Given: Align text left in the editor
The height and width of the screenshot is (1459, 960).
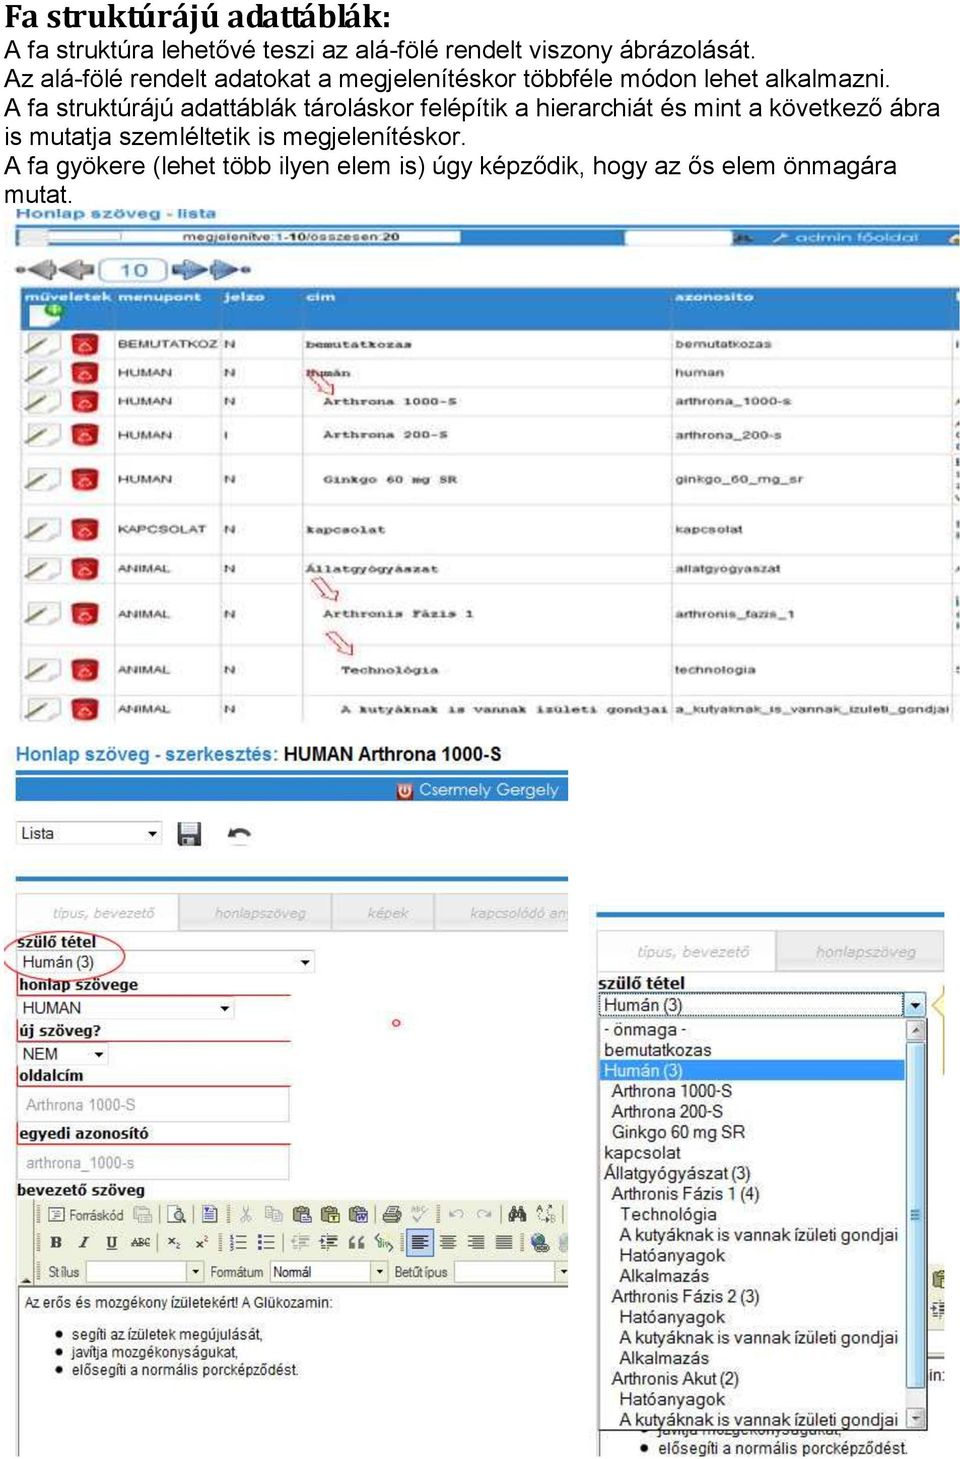Looking at the screenshot, I should tap(420, 1242).
